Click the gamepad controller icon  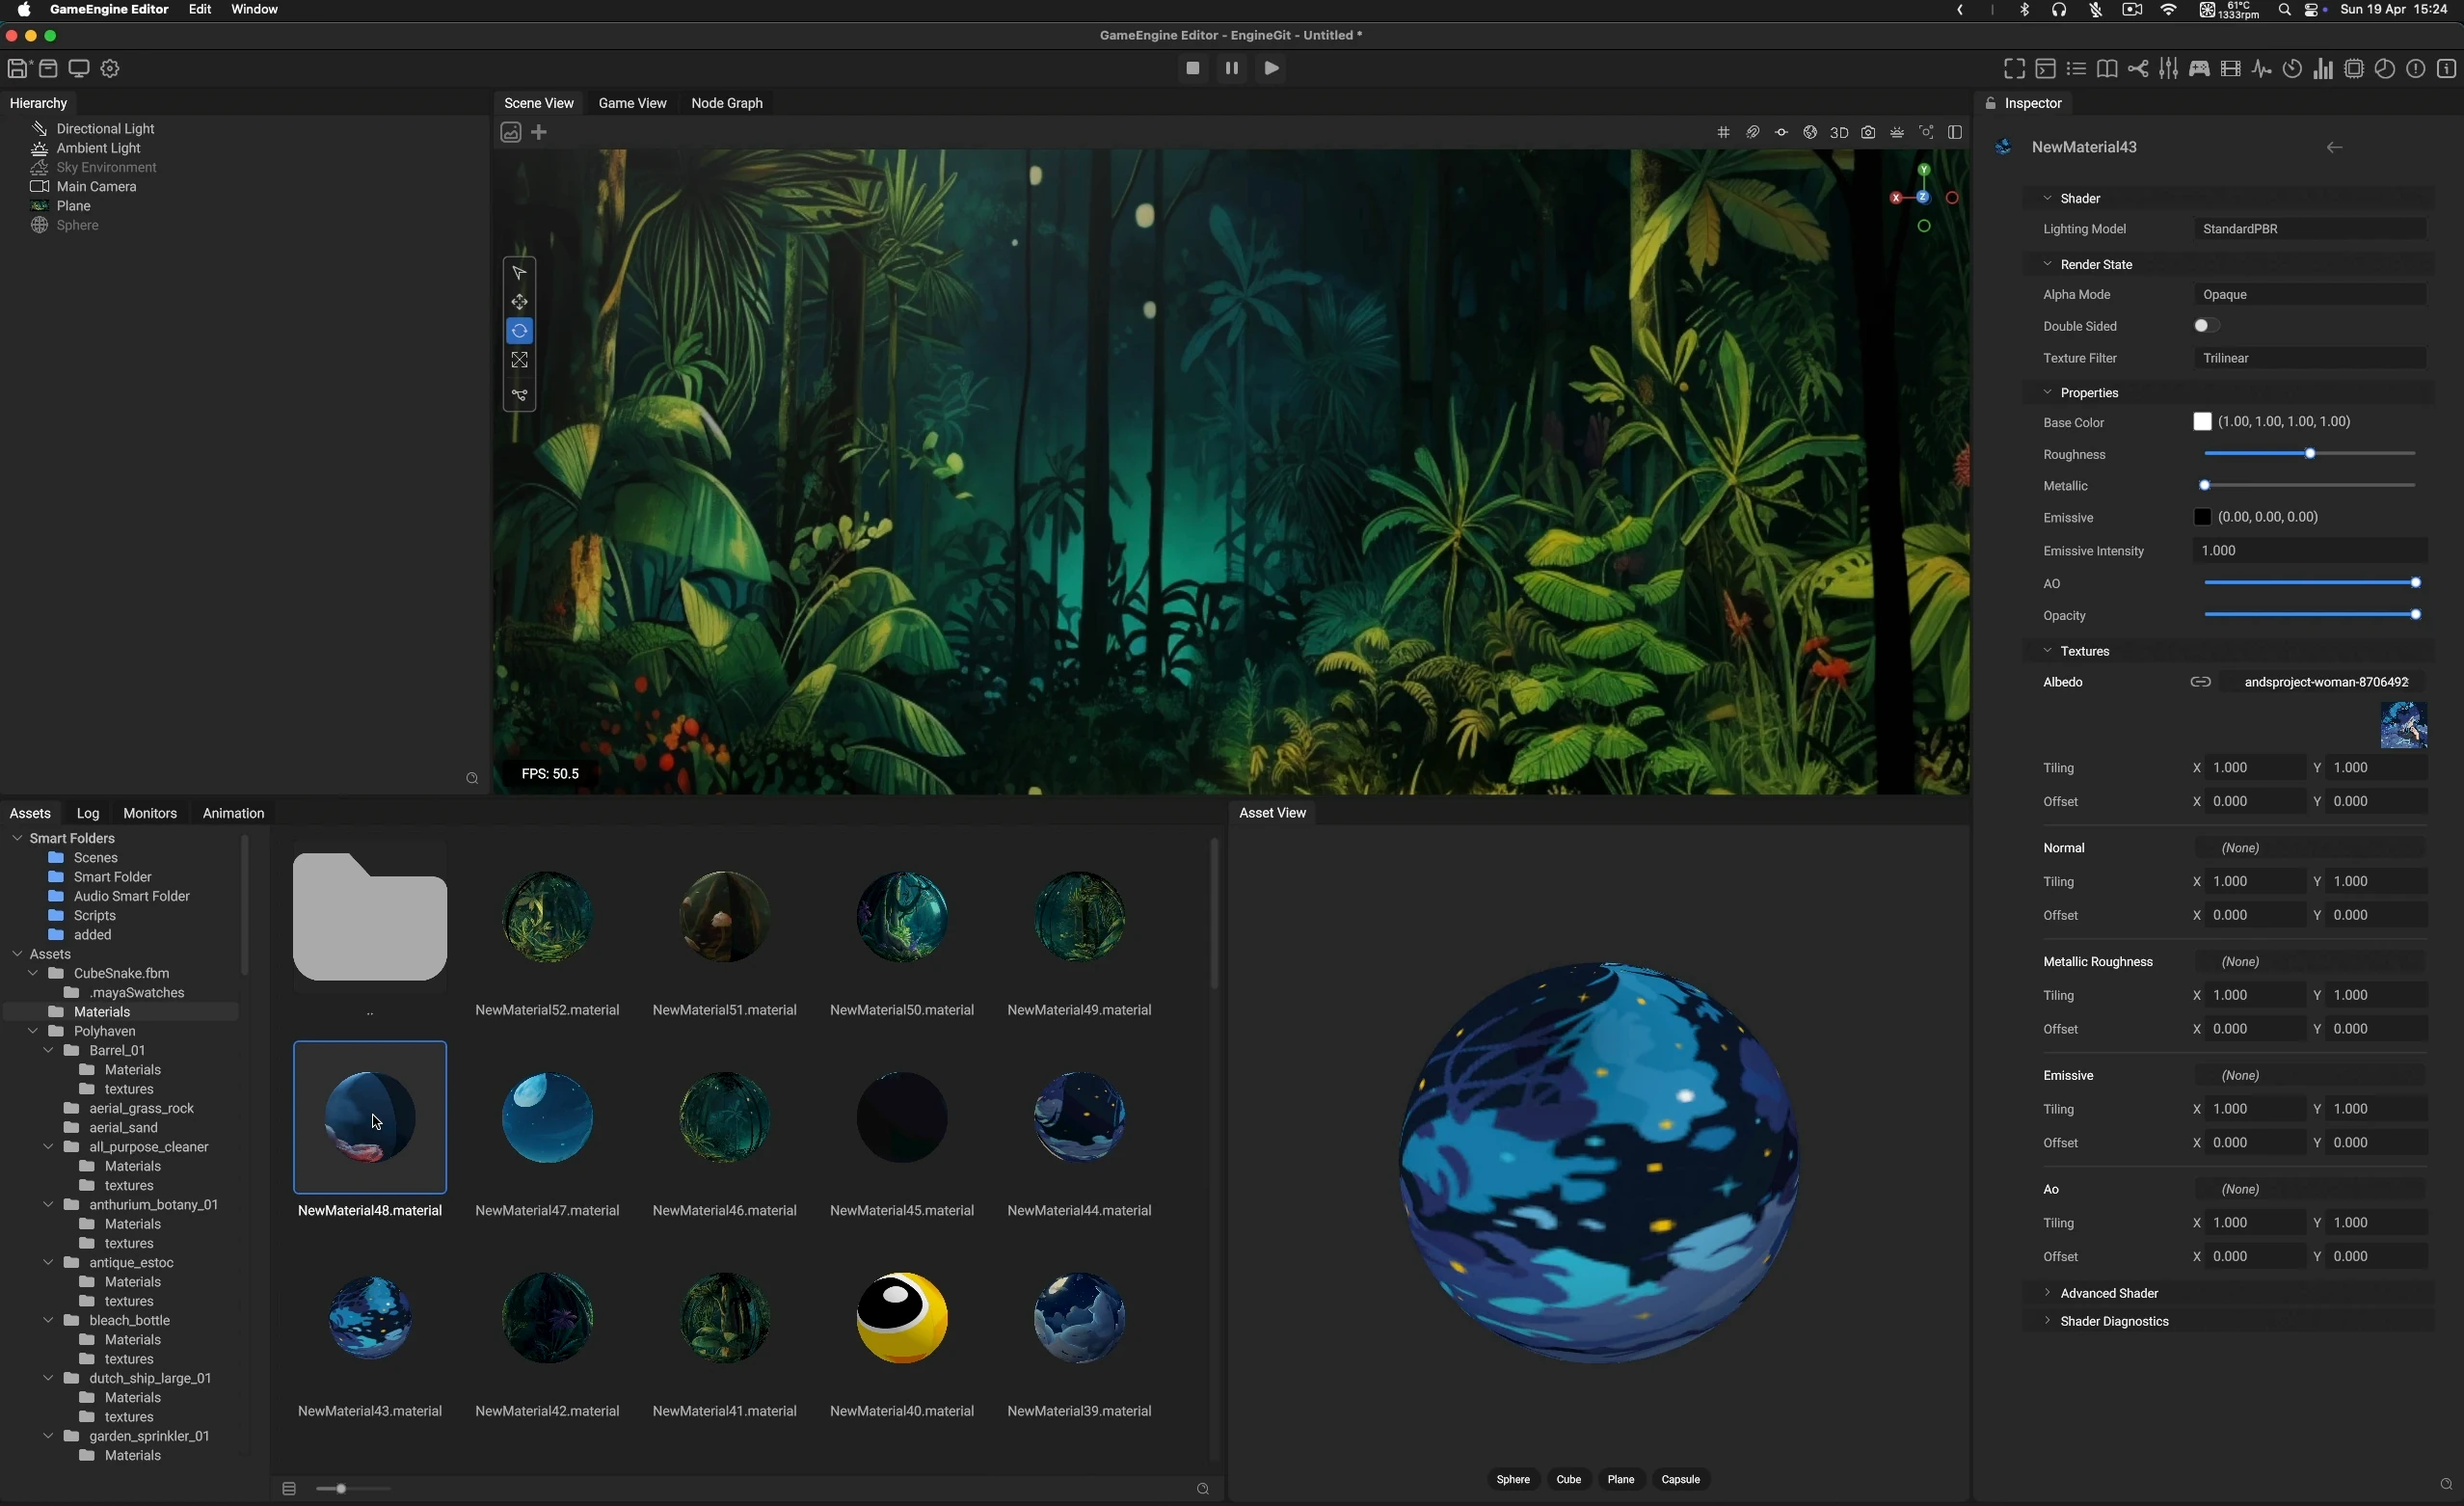(x=2199, y=69)
